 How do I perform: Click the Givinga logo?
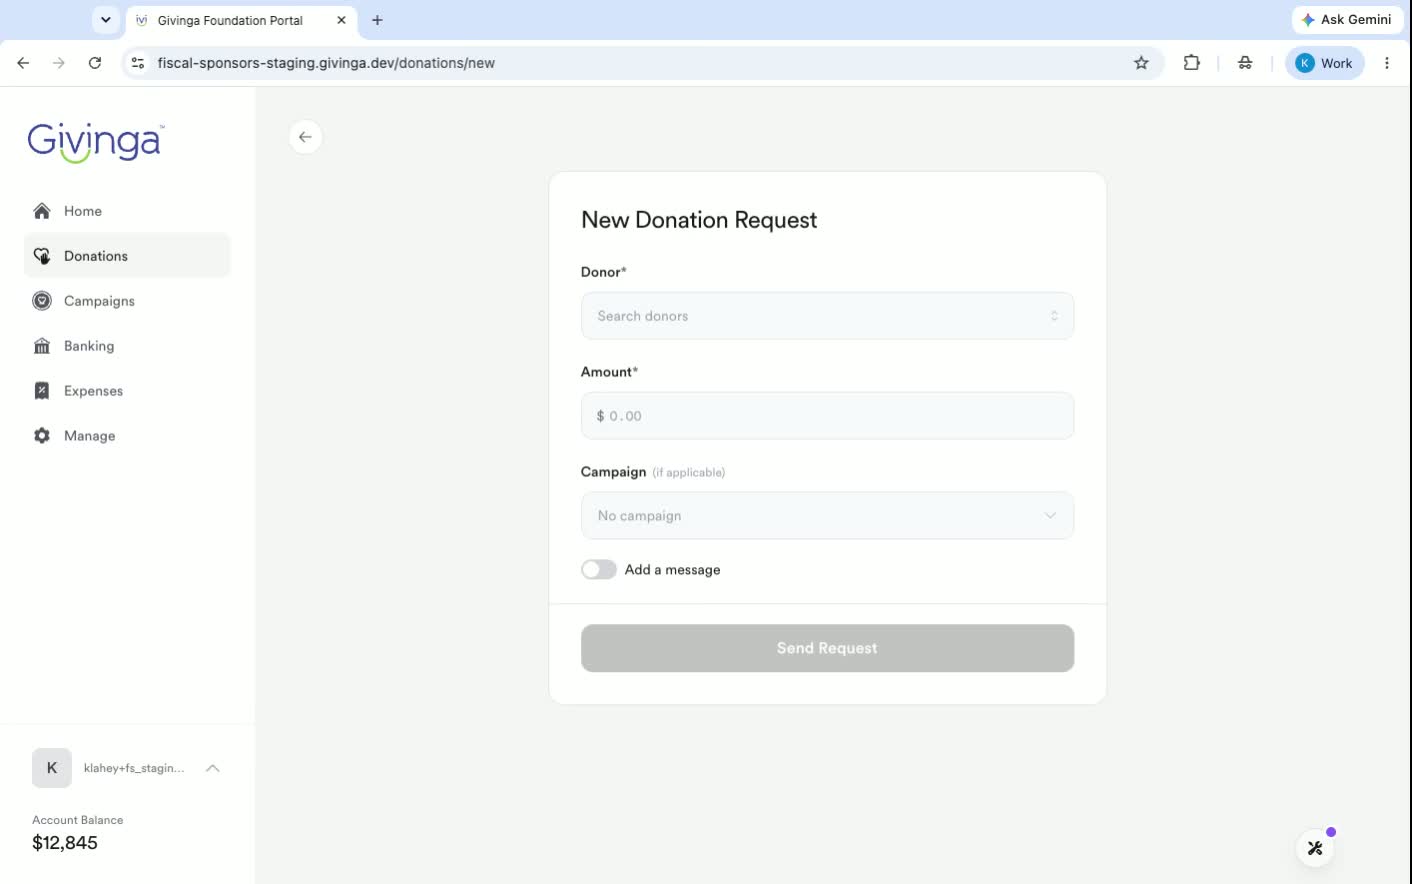96,143
